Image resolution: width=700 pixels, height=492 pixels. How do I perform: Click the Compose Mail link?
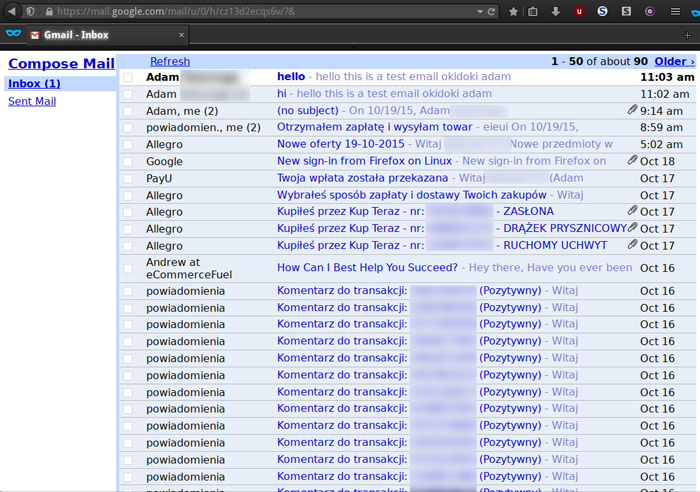(x=62, y=63)
